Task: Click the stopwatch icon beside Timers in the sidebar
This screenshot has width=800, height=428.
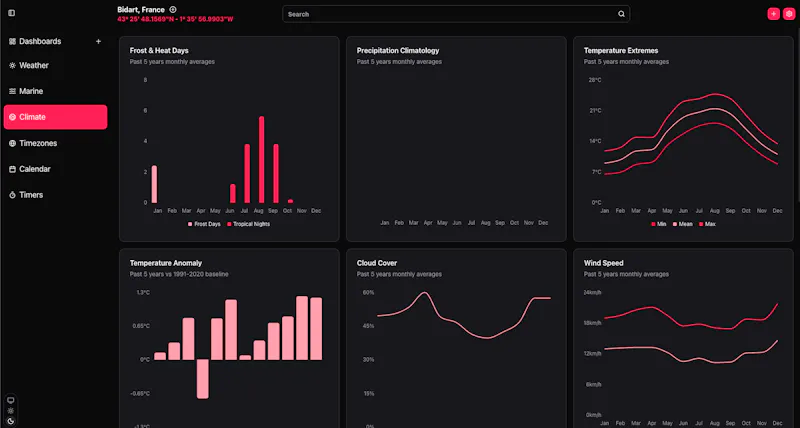Action: point(12,195)
